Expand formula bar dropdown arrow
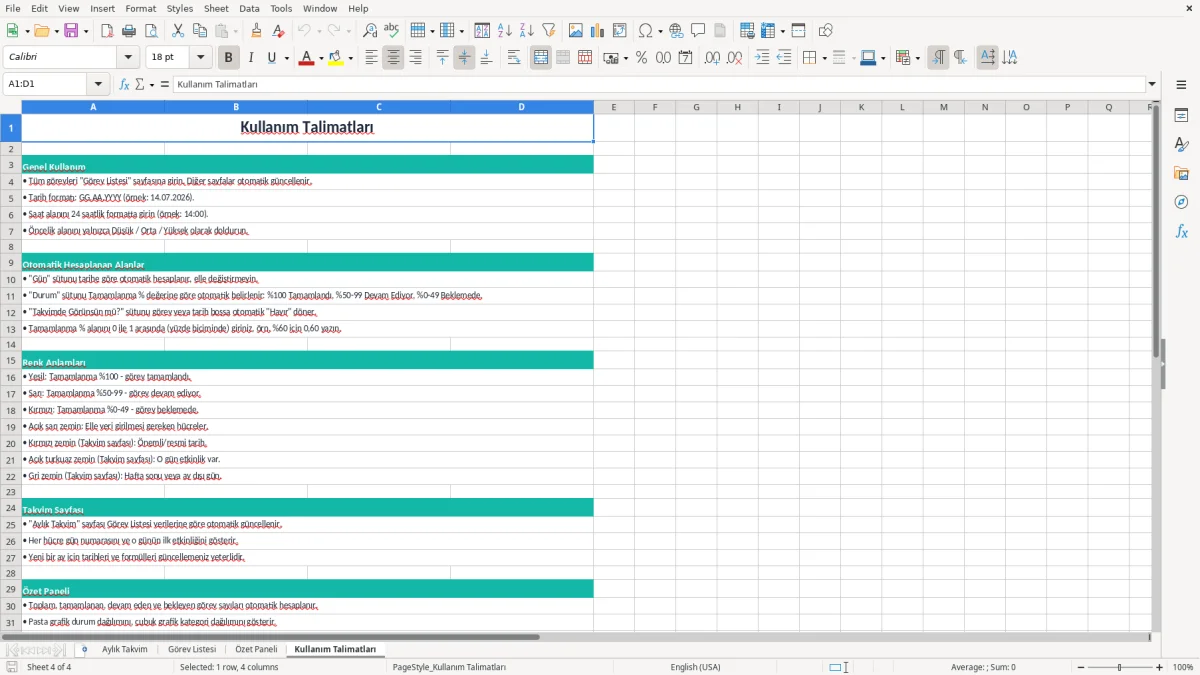1200x675 pixels. tap(1153, 85)
